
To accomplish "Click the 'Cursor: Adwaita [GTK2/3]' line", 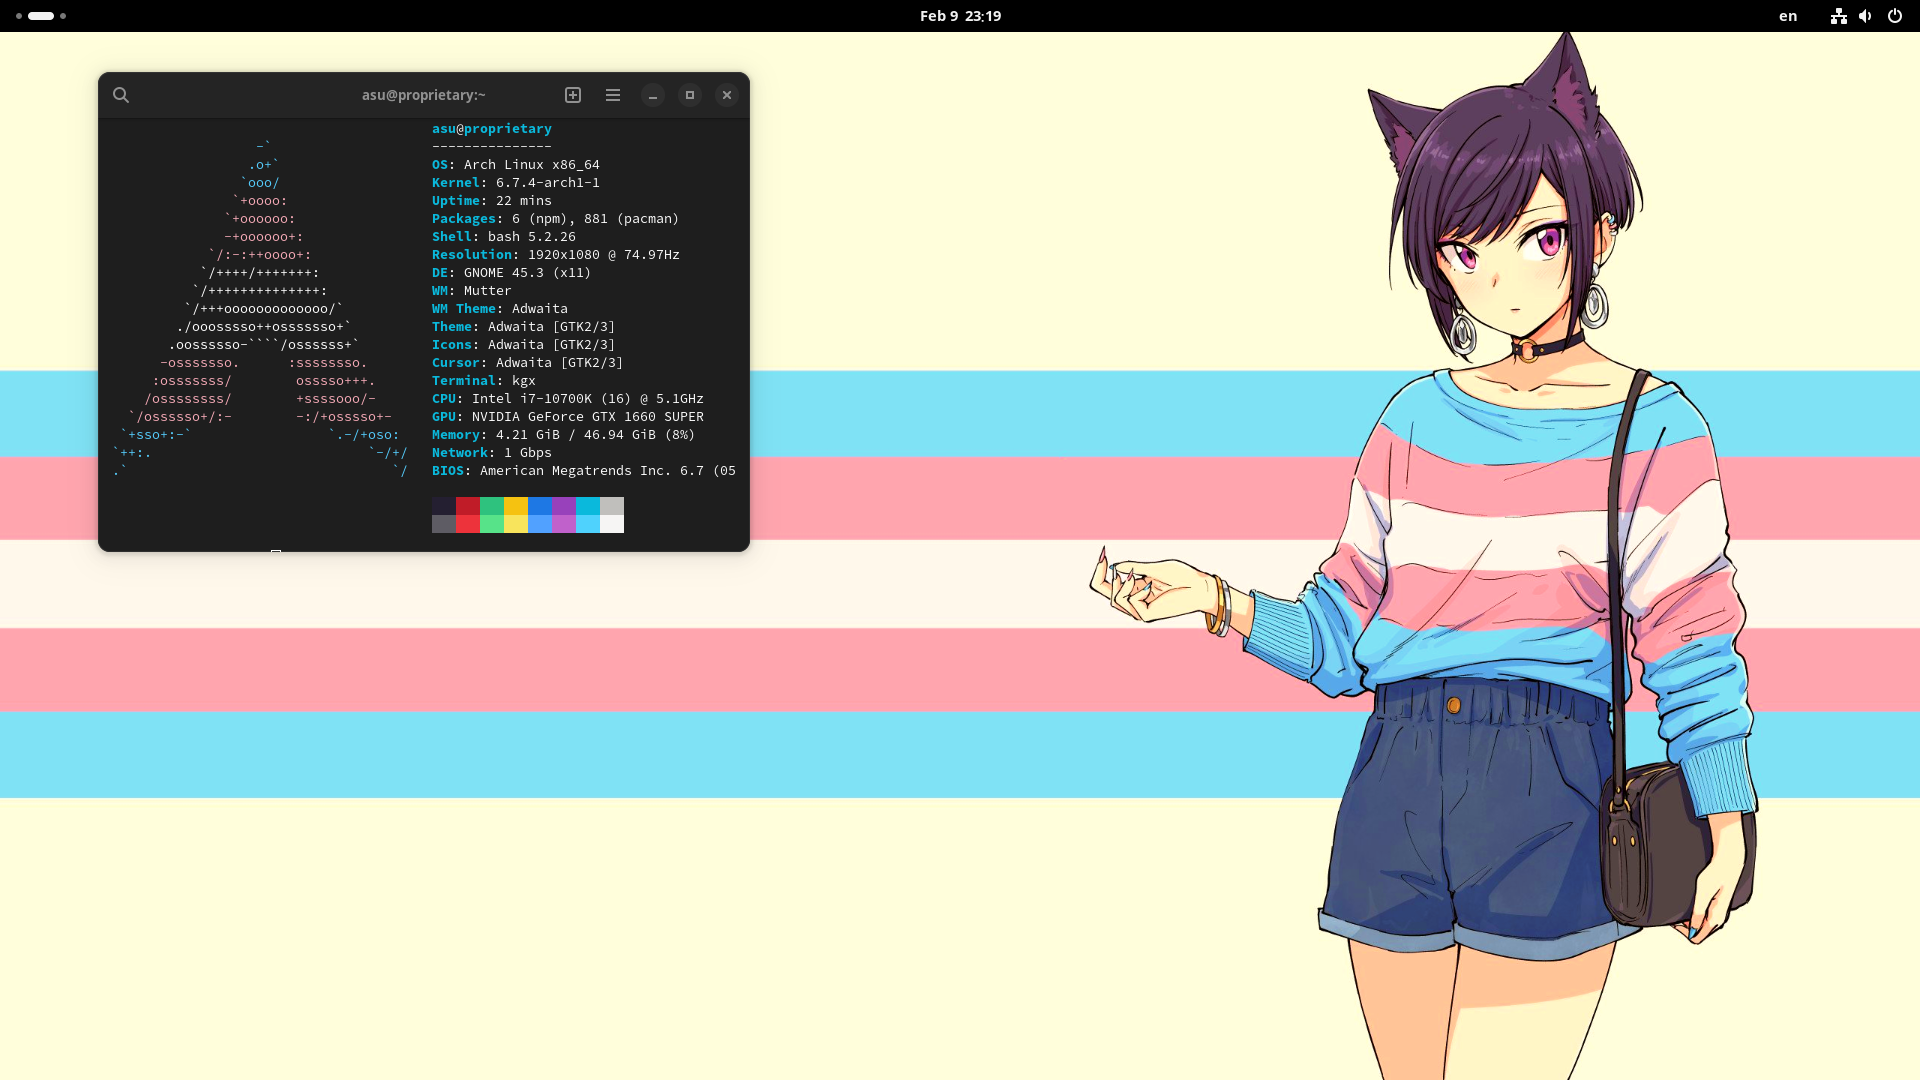I will coord(528,363).
